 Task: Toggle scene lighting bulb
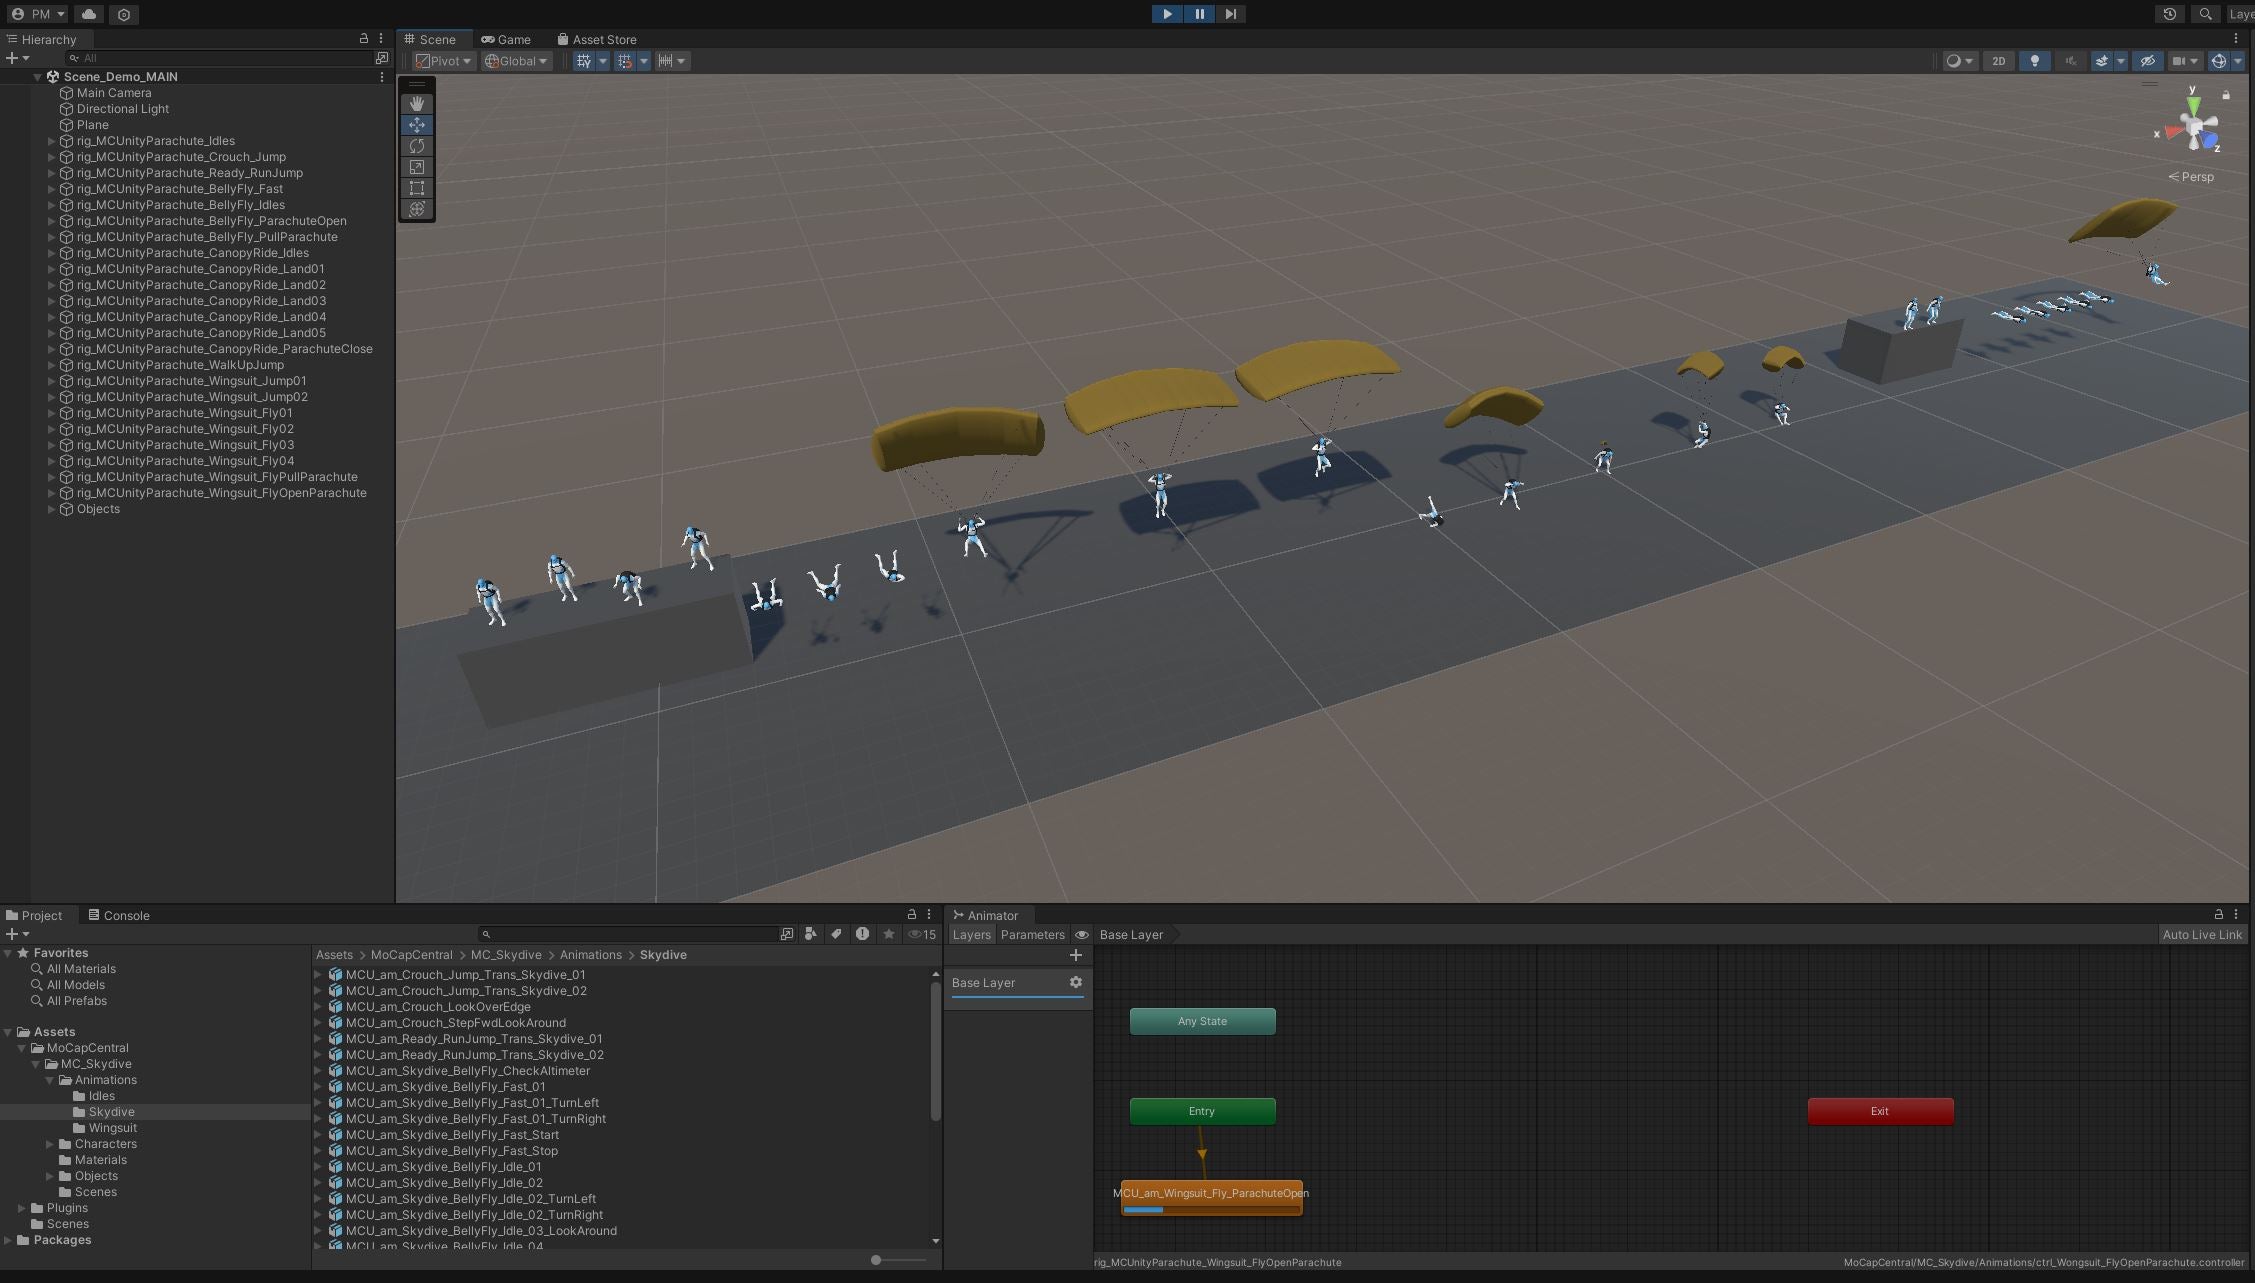[2034, 61]
